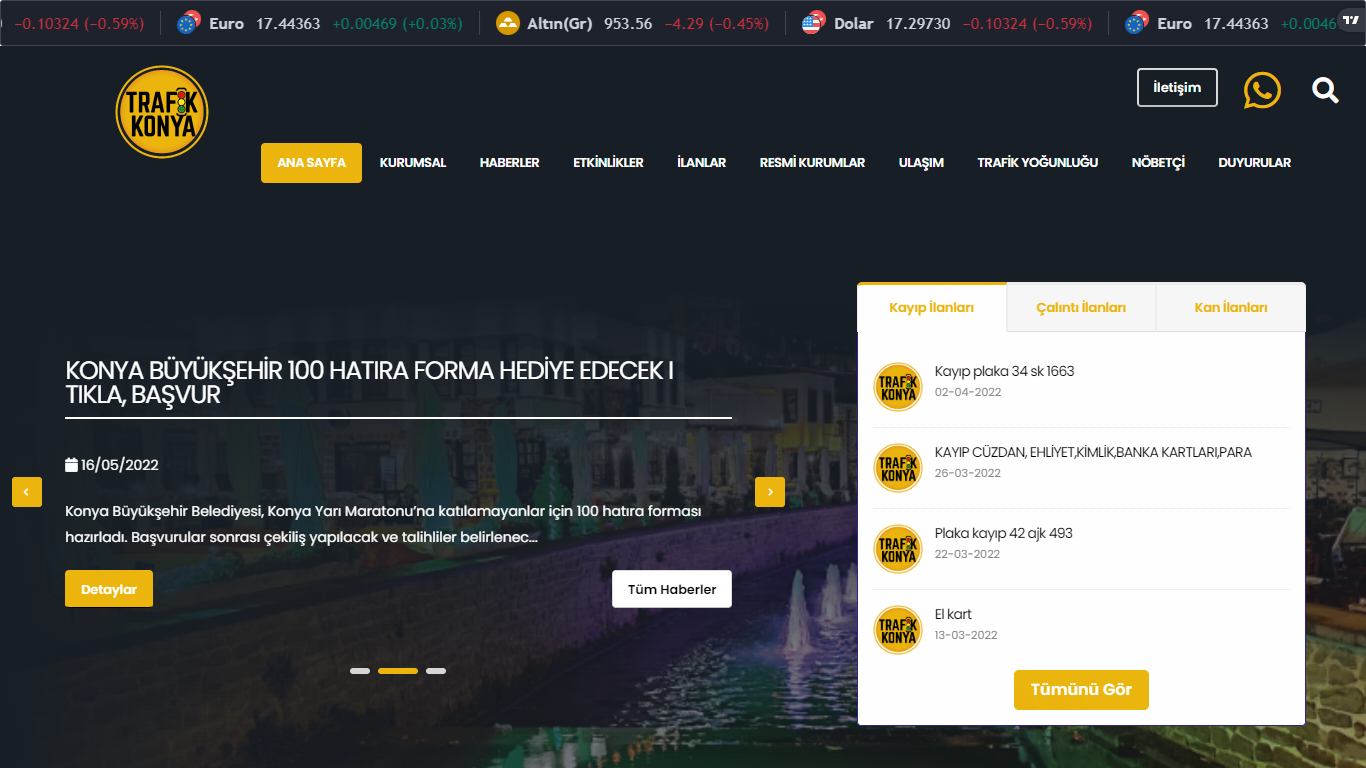1366x768 pixels.
Task: Click the Trafik Konya logo
Action: (162, 112)
